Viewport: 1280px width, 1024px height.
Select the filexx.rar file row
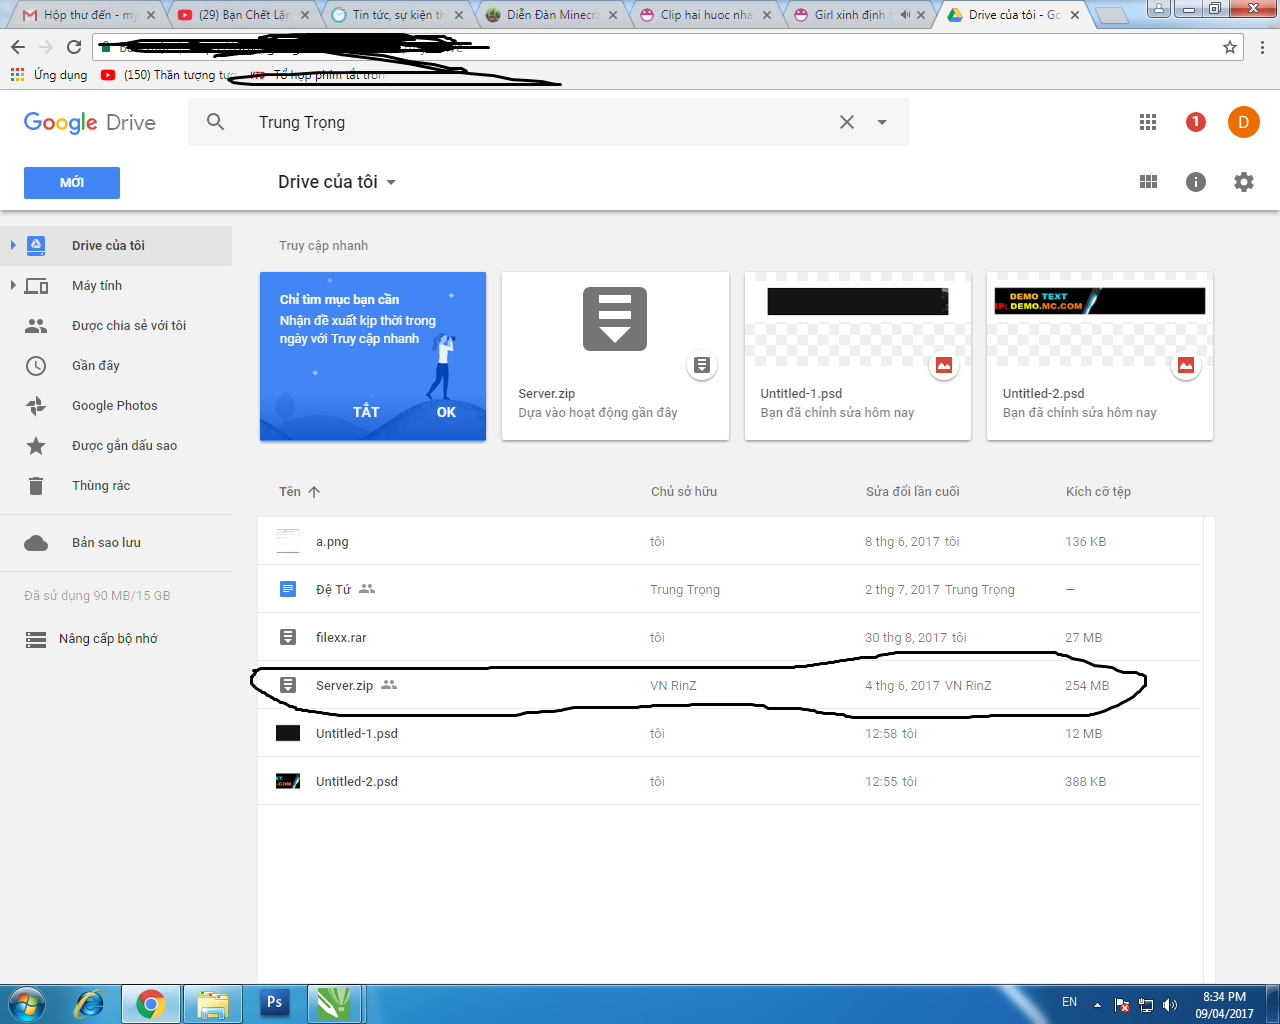pyautogui.click(x=729, y=637)
